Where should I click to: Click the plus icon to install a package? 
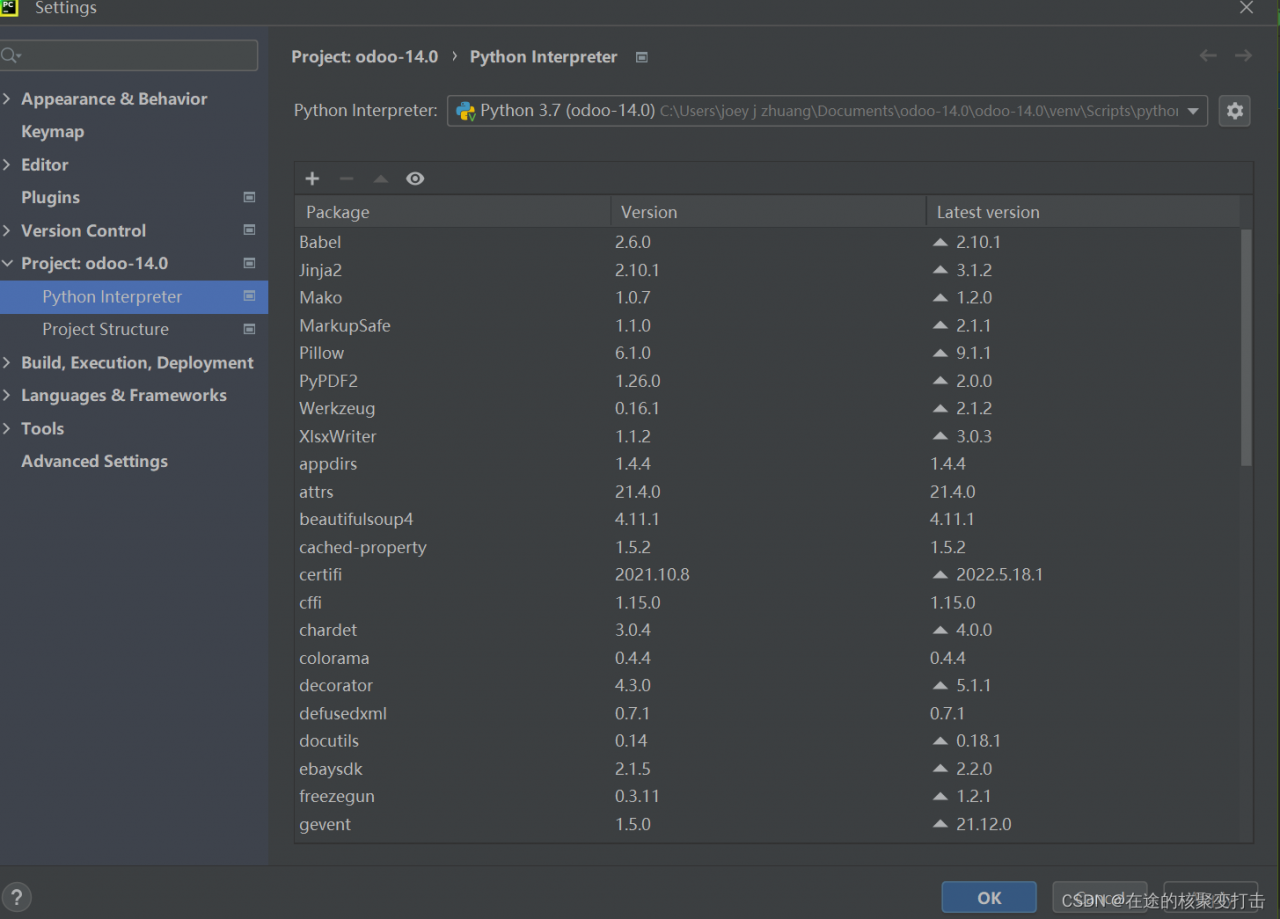point(312,178)
